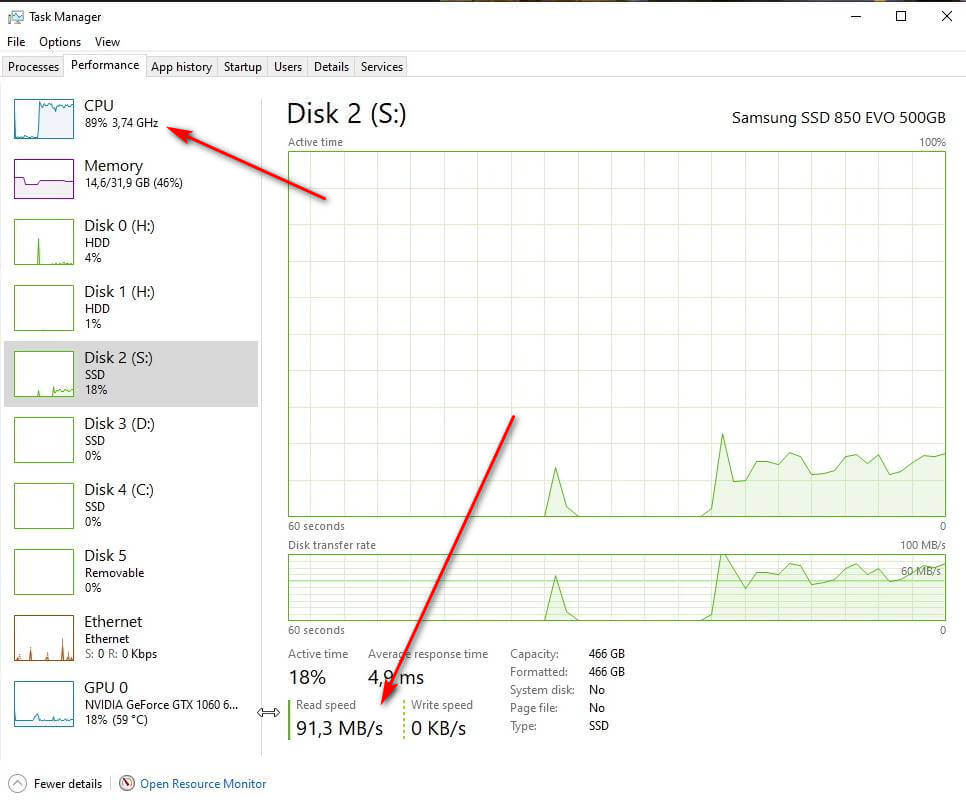
Task: Click the Average response time value
Action: 396,677
